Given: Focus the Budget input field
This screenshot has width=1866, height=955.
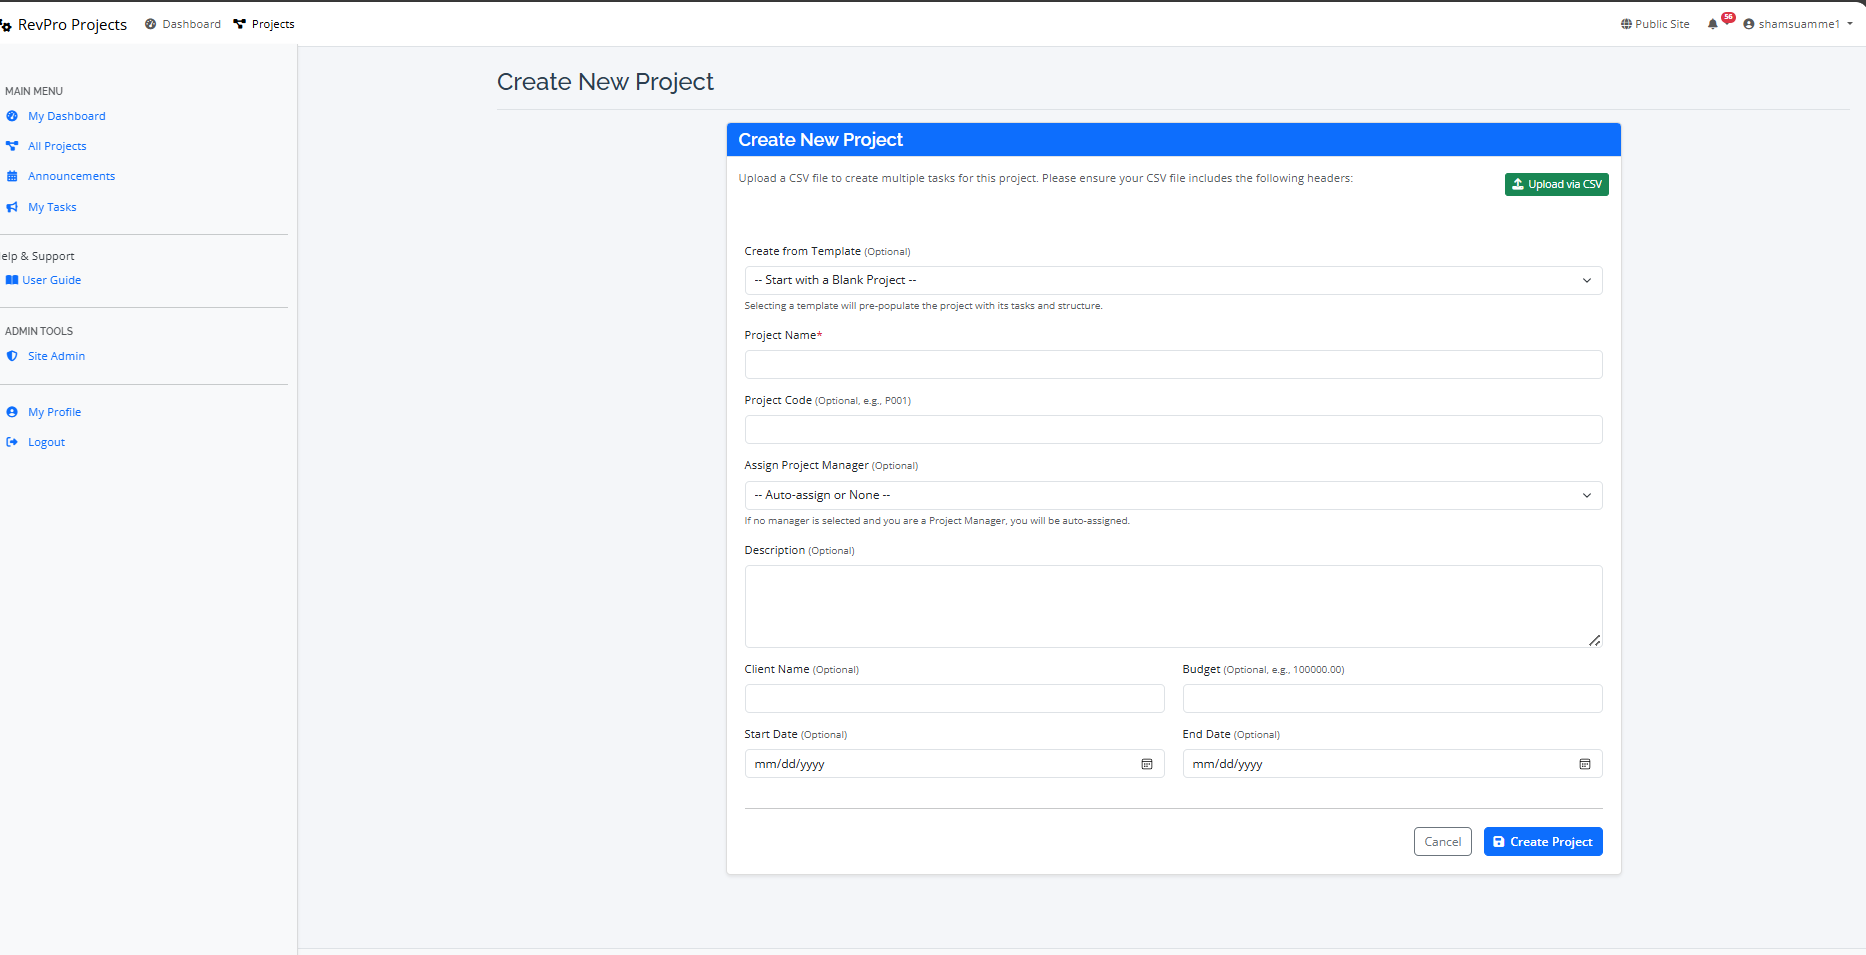Looking at the screenshot, I should pyautogui.click(x=1391, y=698).
